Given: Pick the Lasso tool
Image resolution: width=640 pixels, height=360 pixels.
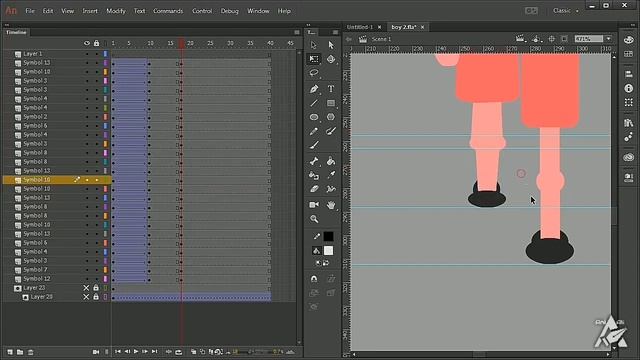Looking at the screenshot, I should [x=313, y=73].
